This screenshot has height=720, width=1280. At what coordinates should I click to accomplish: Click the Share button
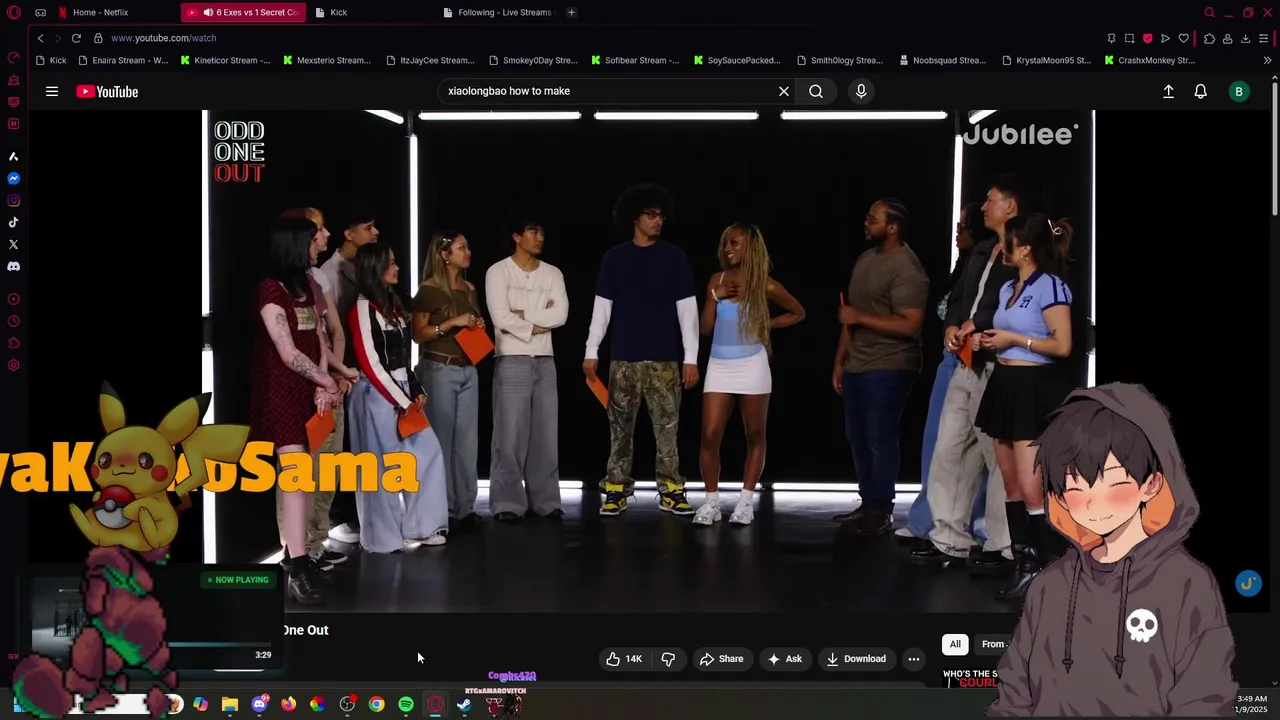click(x=721, y=659)
